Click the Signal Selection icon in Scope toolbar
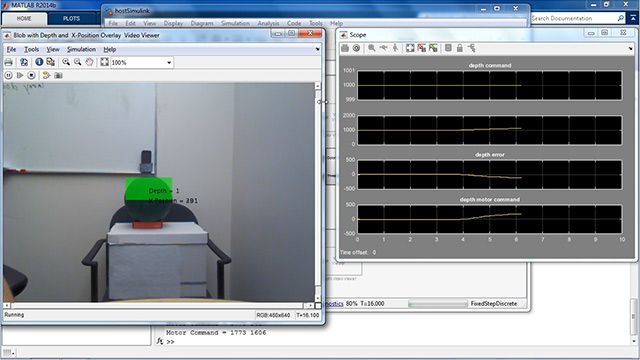 tap(471, 48)
